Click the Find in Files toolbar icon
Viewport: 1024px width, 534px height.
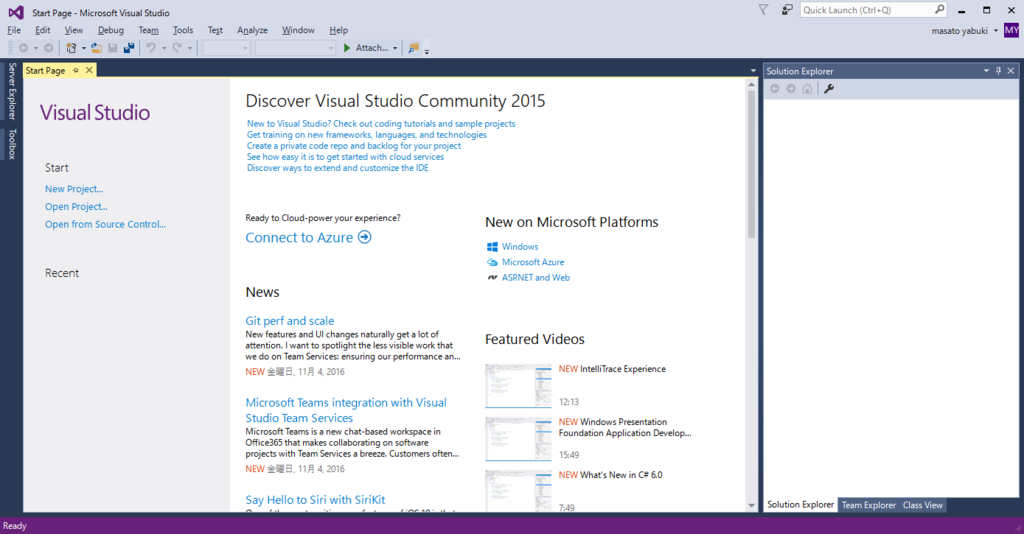click(413, 48)
